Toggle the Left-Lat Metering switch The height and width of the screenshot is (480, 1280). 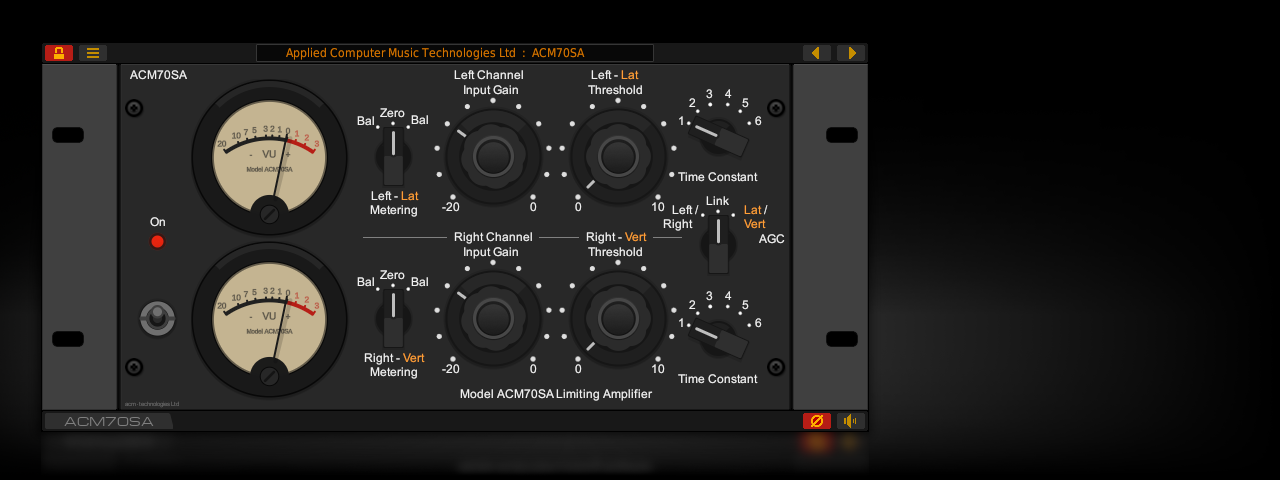[x=394, y=155]
